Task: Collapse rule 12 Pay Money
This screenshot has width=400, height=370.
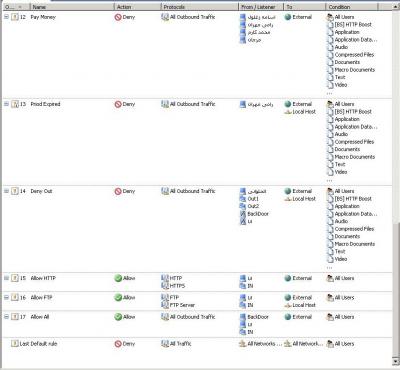Action: point(6,17)
